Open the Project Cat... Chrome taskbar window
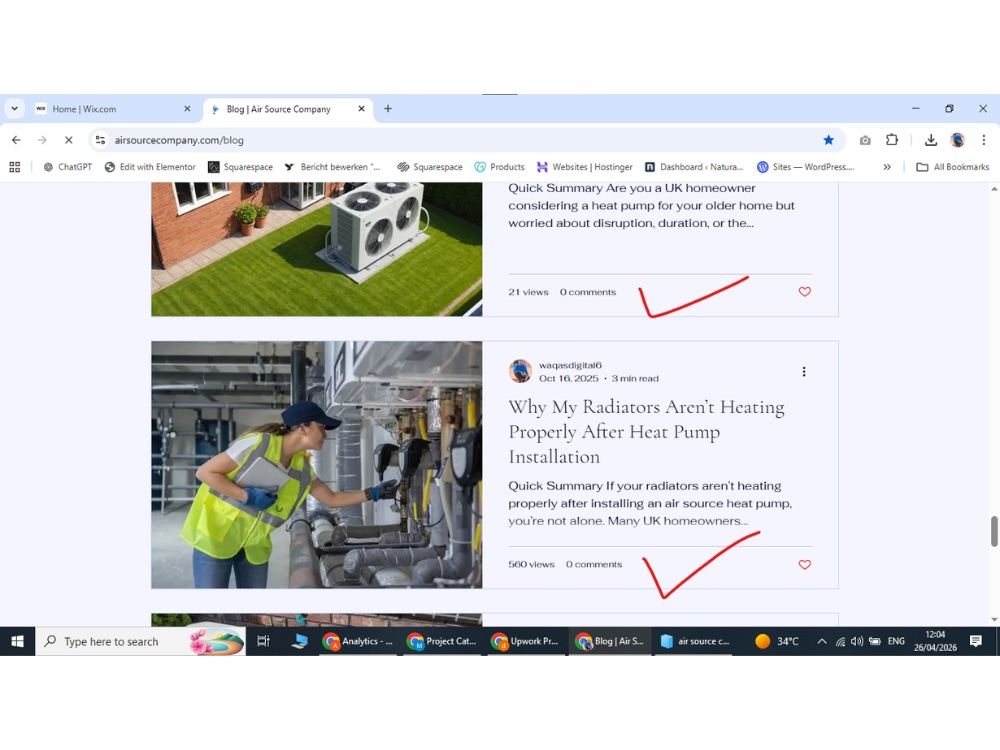 click(442, 641)
